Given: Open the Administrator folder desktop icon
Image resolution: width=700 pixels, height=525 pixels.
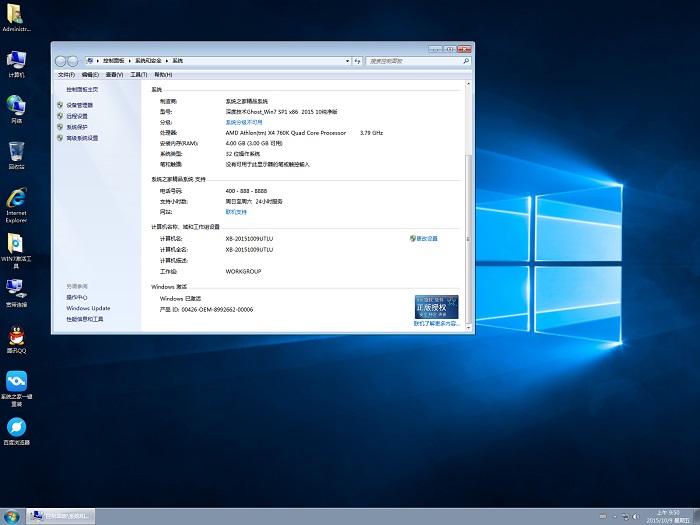Looking at the screenshot, I should [16, 17].
